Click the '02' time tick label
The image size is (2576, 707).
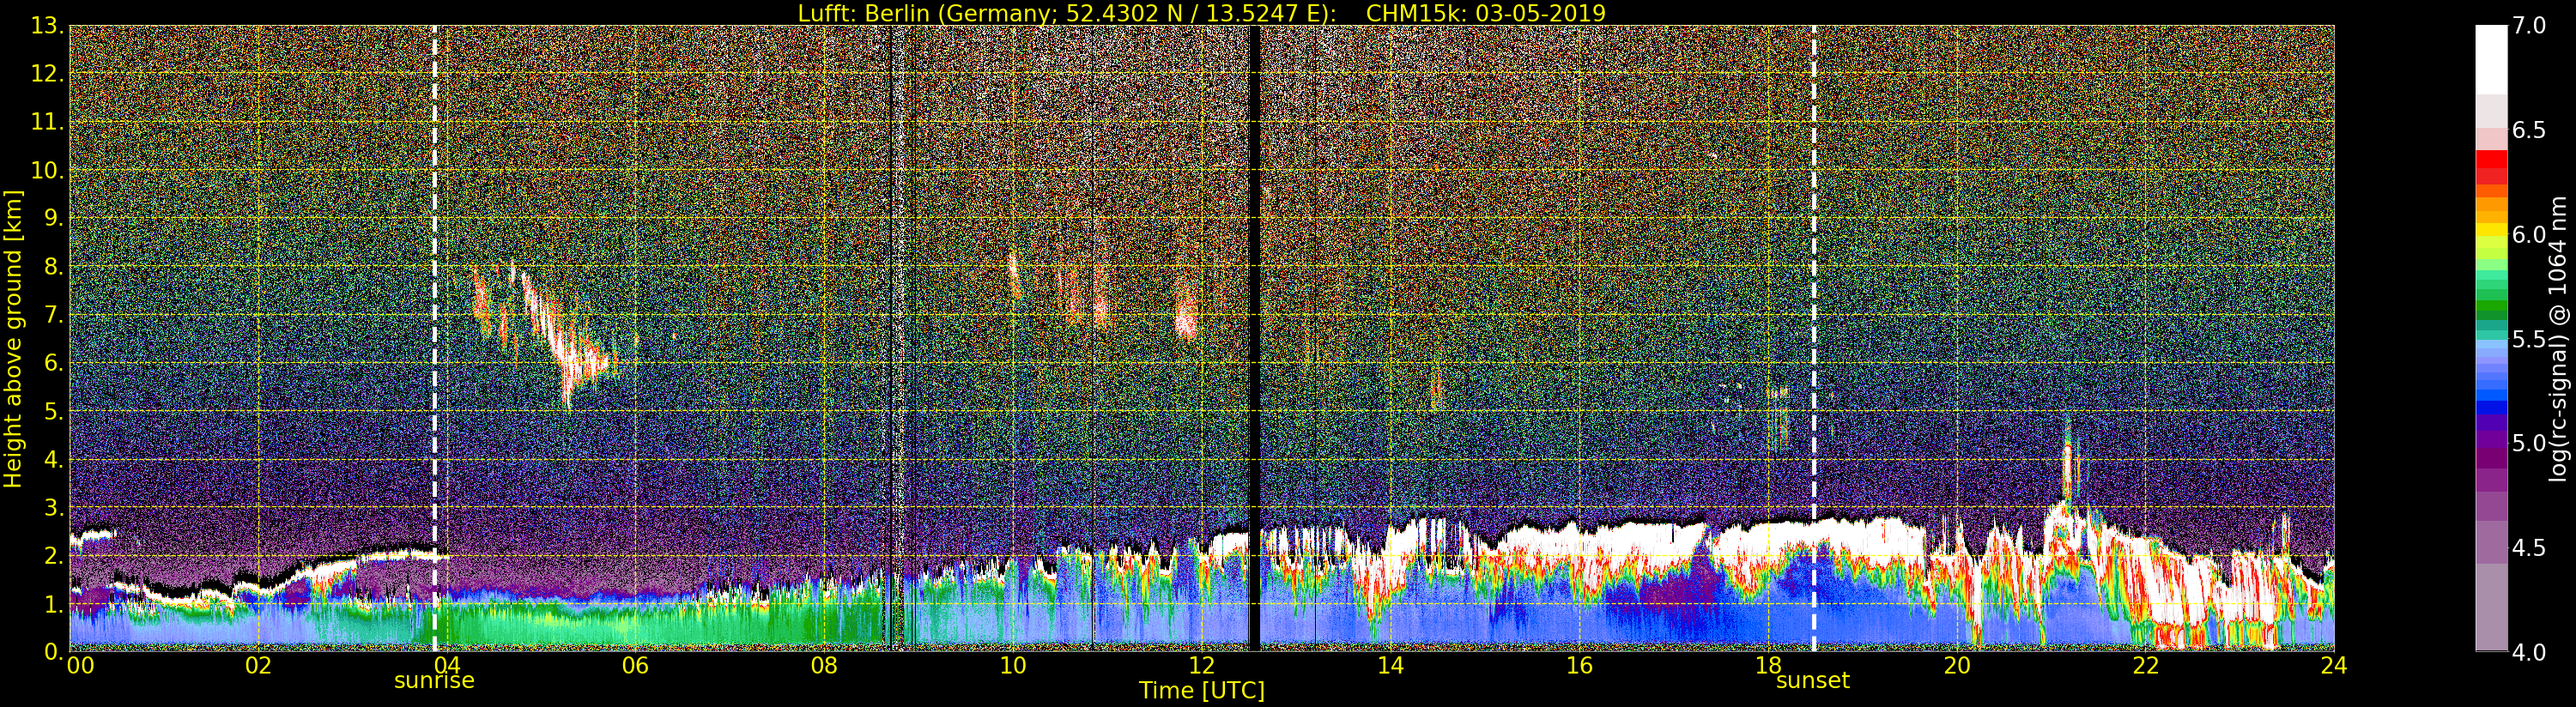pyautogui.click(x=258, y=665)
